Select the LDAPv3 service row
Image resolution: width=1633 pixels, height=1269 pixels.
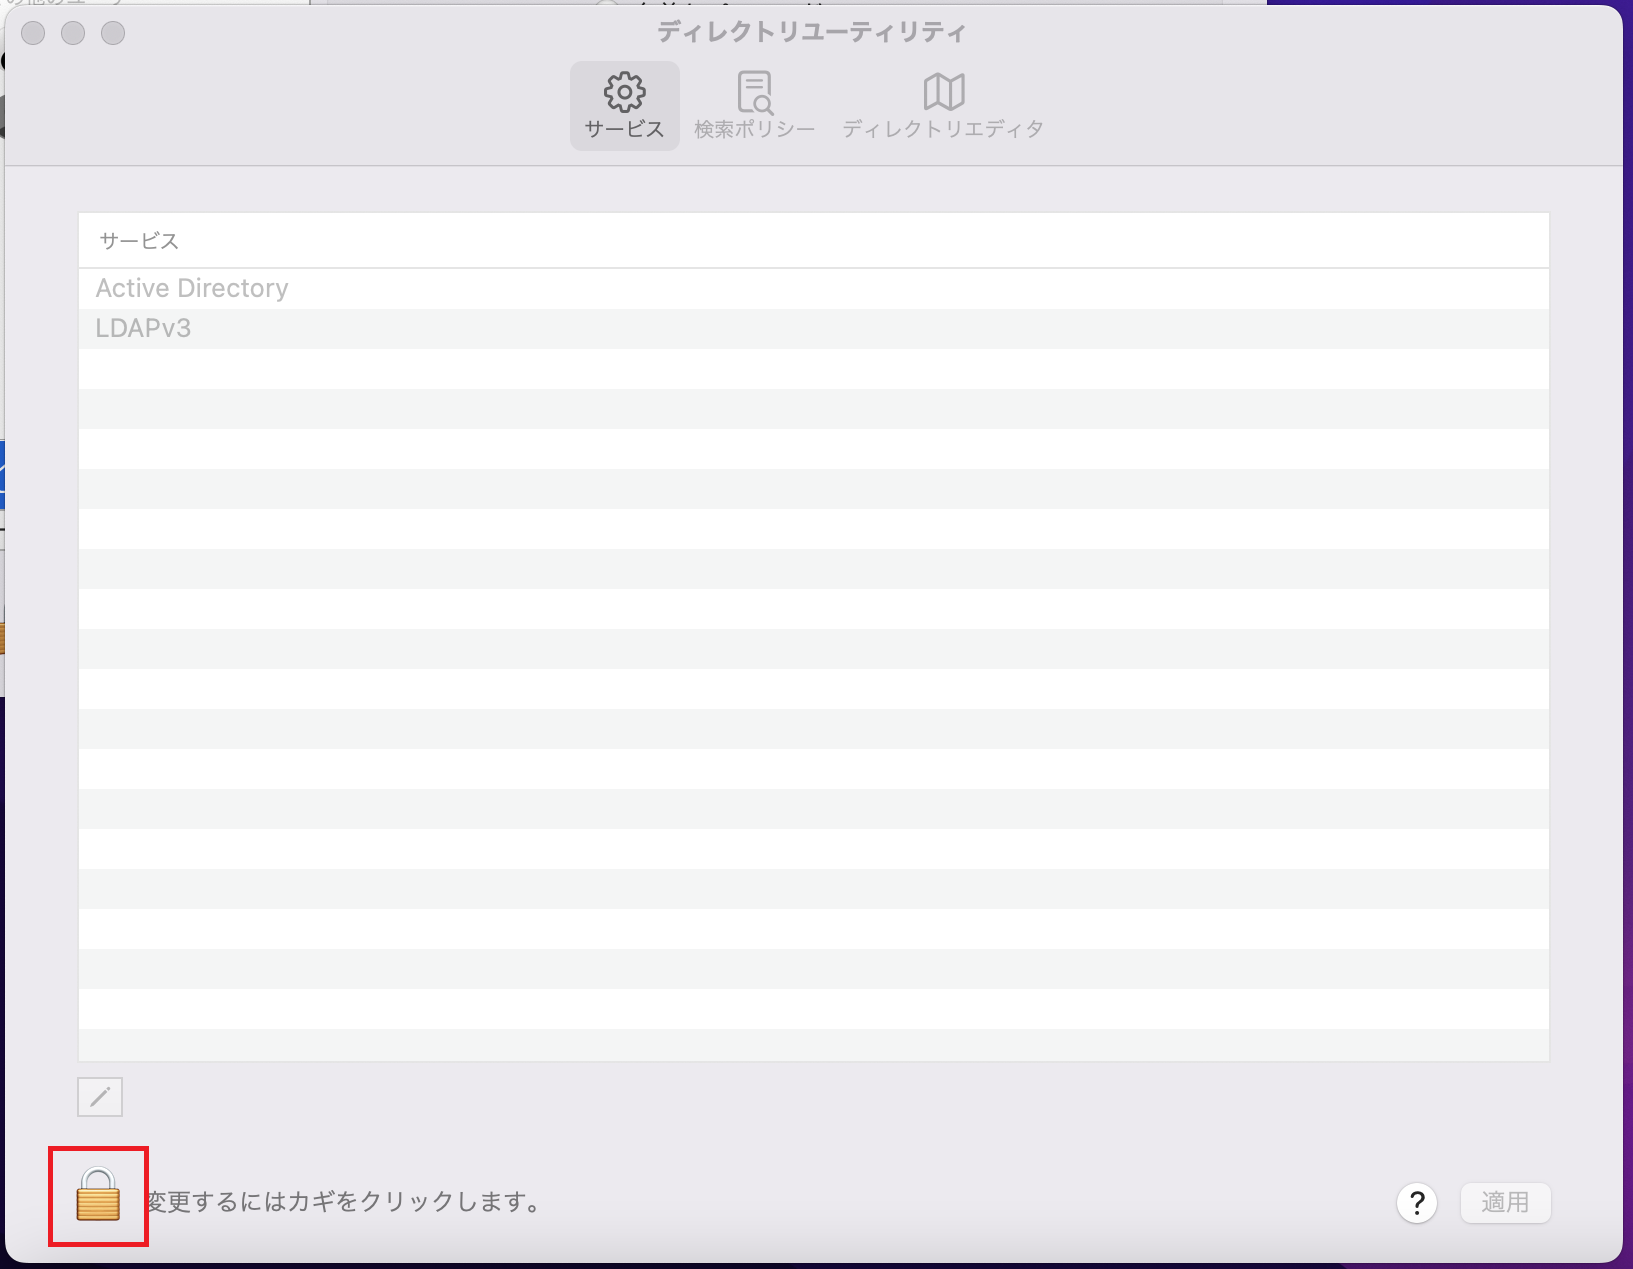[x=814, y=328]
